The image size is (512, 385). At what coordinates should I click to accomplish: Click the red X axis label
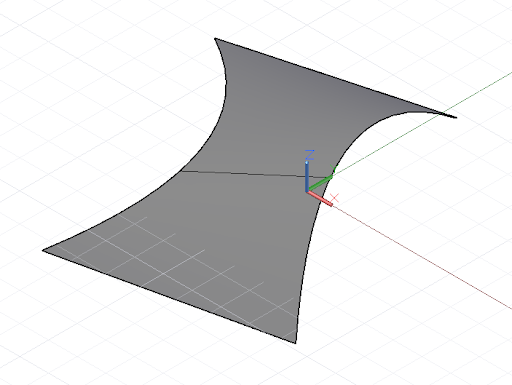tap(334, 197)
